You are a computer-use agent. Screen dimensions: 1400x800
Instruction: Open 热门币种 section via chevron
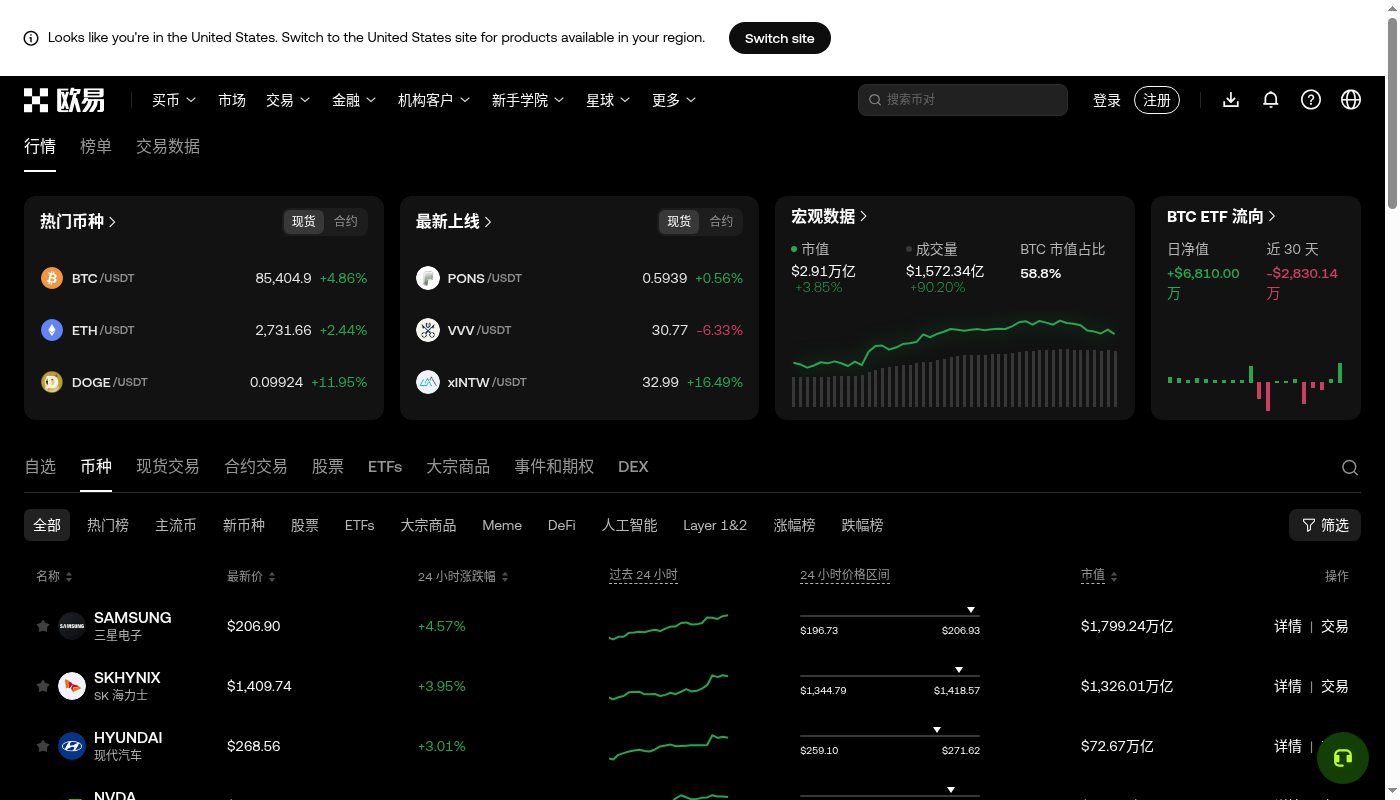(112, 222)
